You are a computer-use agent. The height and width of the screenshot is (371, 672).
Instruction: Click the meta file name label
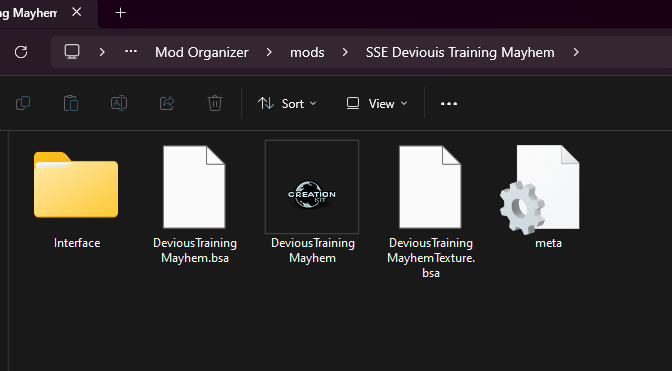548,243
